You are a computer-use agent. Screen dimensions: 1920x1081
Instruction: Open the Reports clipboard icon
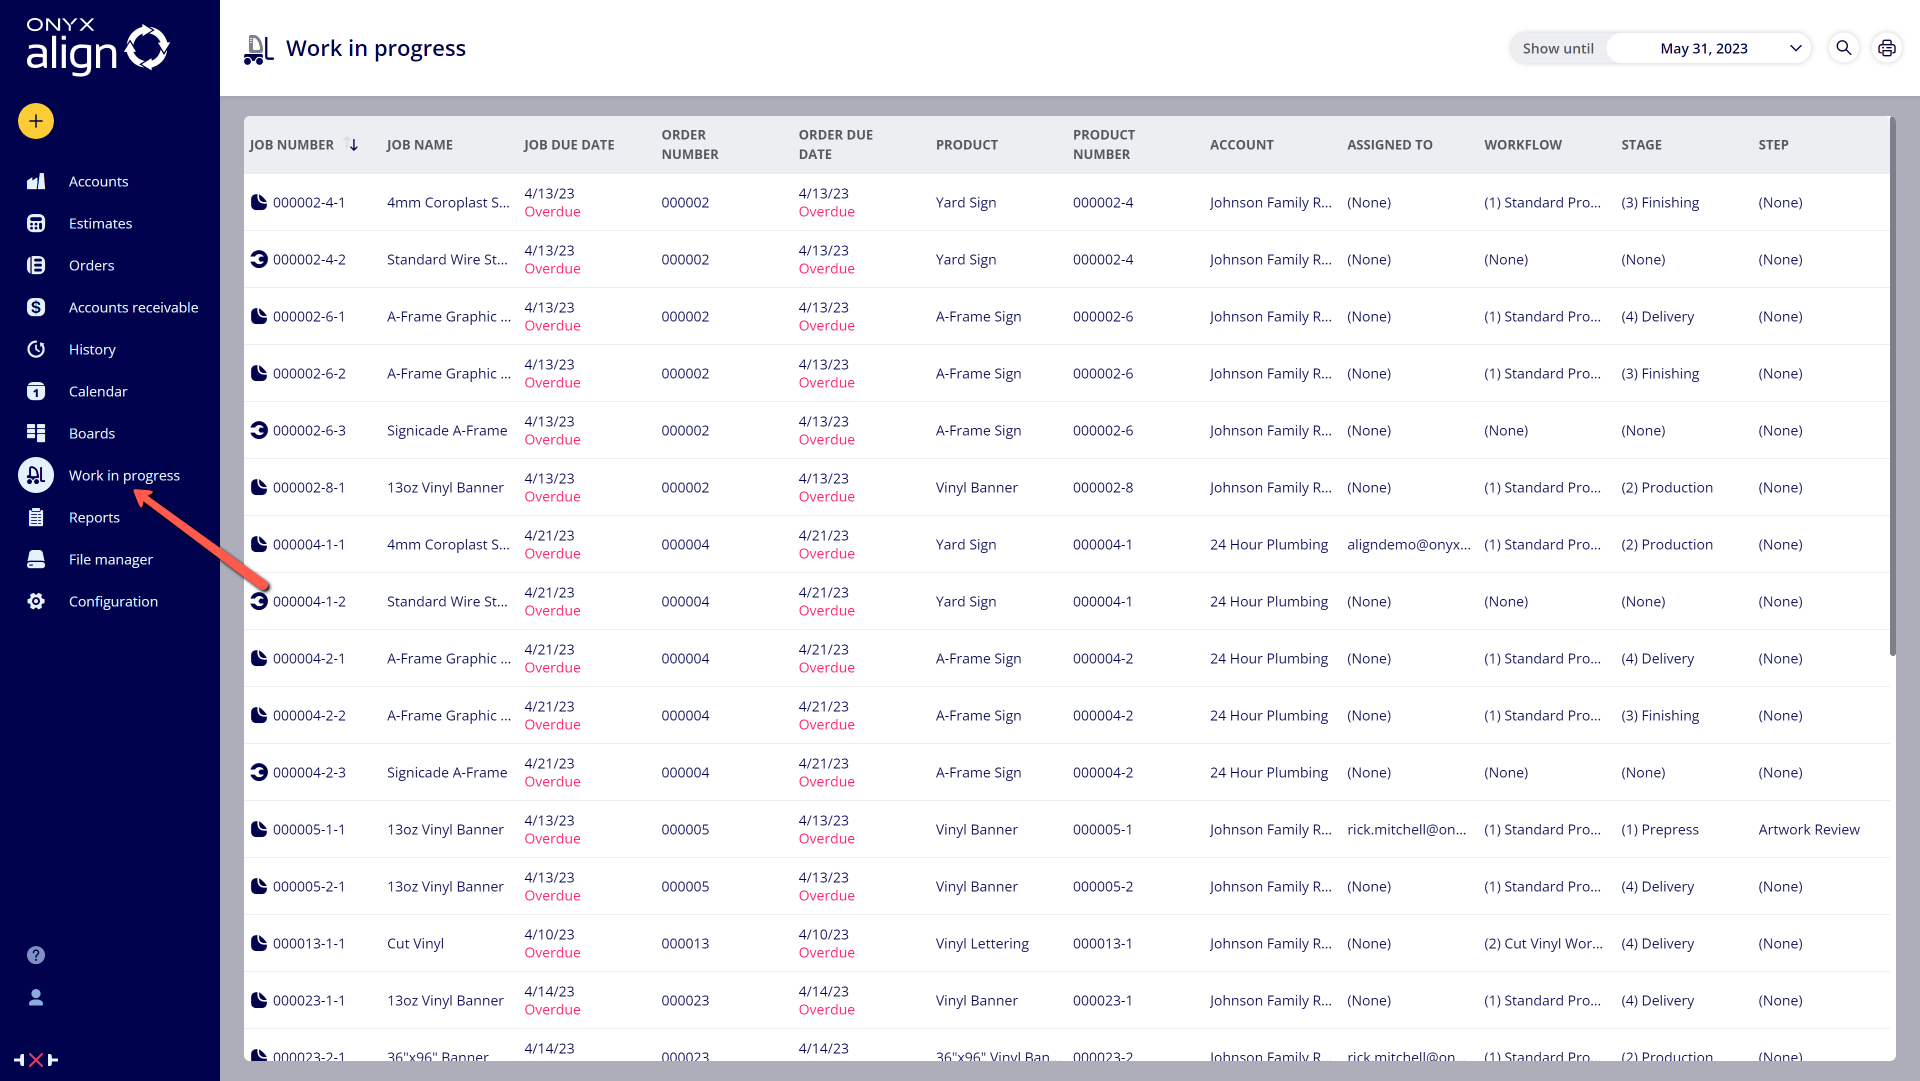coord(36,517)
